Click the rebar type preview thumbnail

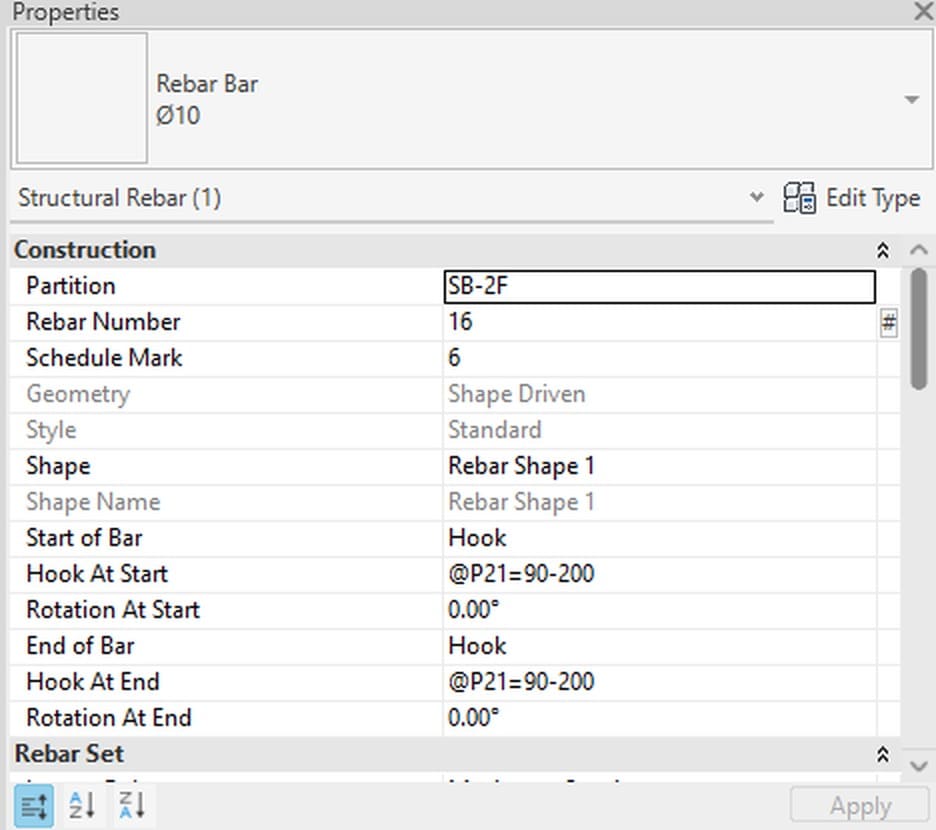coord(82,98)
